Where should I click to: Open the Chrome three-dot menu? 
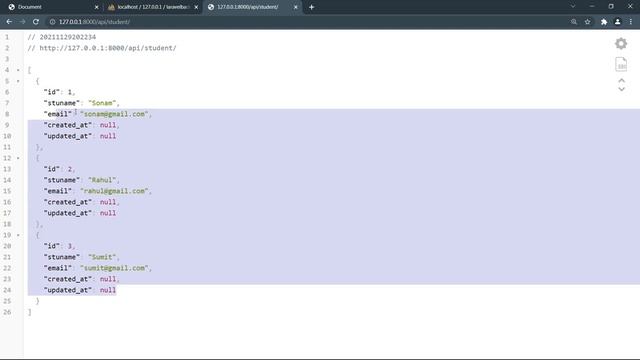click(631, 22)
